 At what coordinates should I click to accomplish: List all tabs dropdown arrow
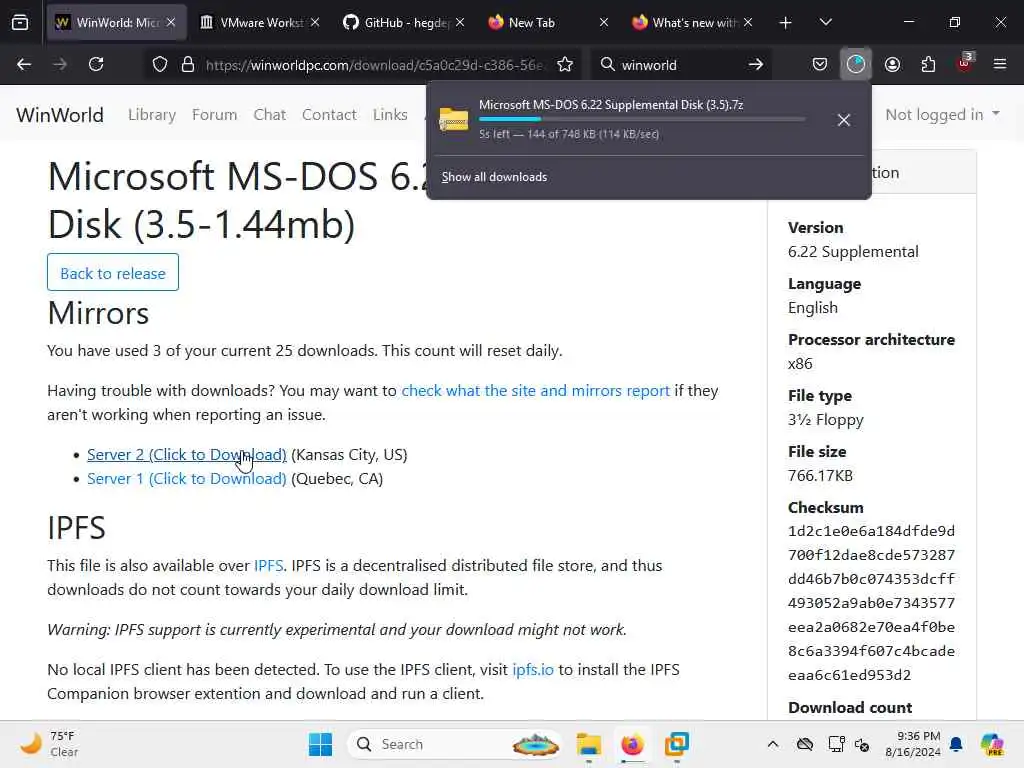[825, 23]
